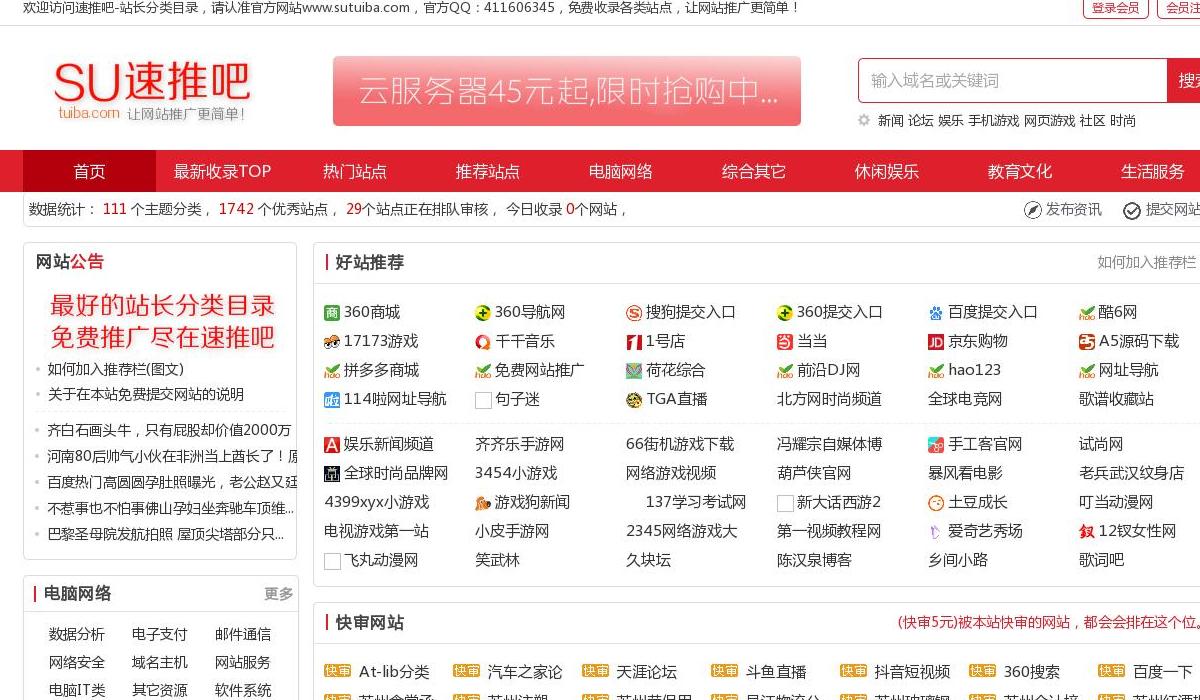Open the 巴黎圣母院发航拍照 news headline
The image size is (1200, 700).
point(166,534)
